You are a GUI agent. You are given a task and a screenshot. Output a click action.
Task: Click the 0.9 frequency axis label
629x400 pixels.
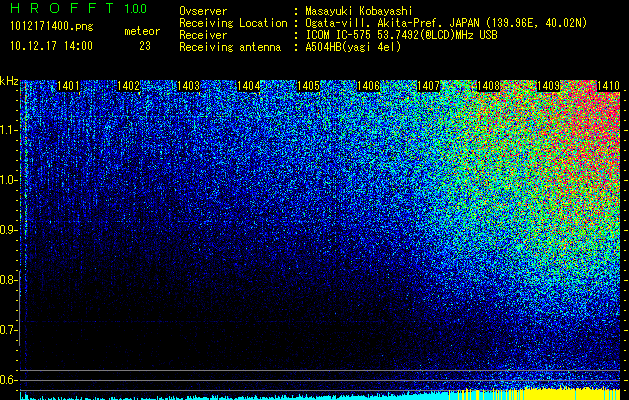pyautogui.click(x=9, y=230)
